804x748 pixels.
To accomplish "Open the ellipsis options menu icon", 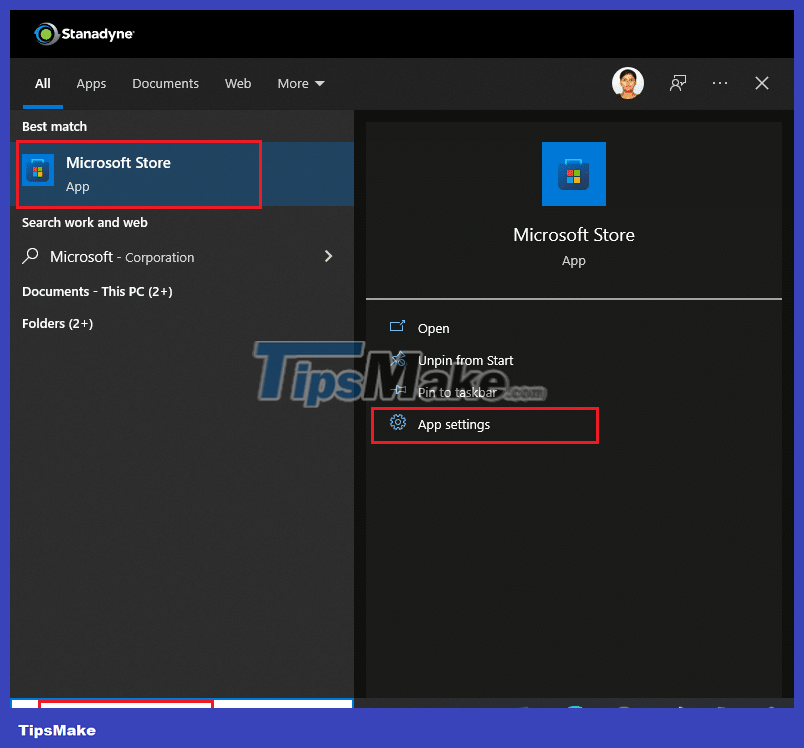I will click(x=720, y=83).
